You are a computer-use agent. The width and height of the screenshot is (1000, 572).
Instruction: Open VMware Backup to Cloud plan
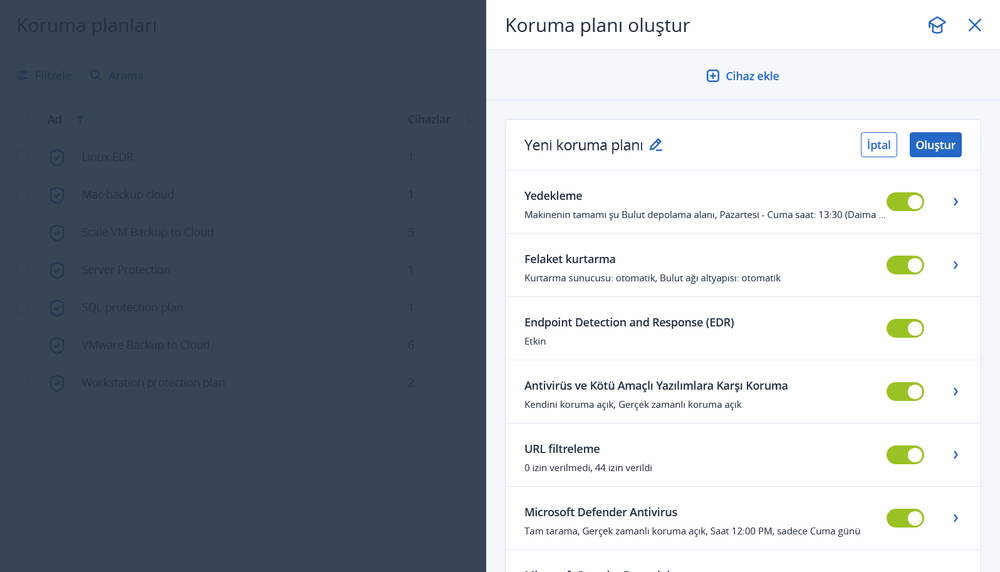pos(145,345)
